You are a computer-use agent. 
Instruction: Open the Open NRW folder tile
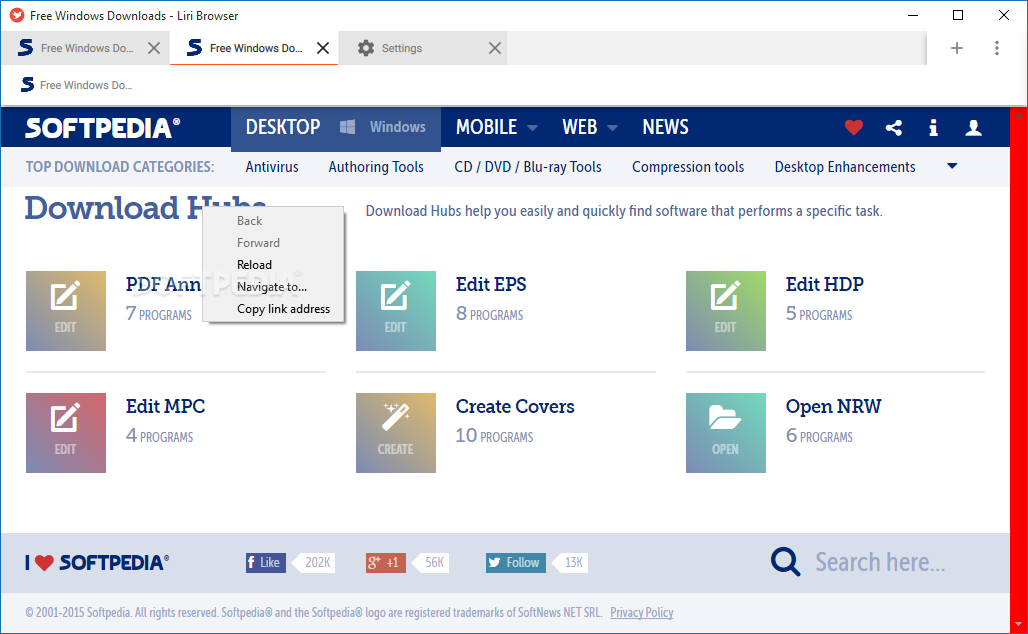(x=726, y=433)
